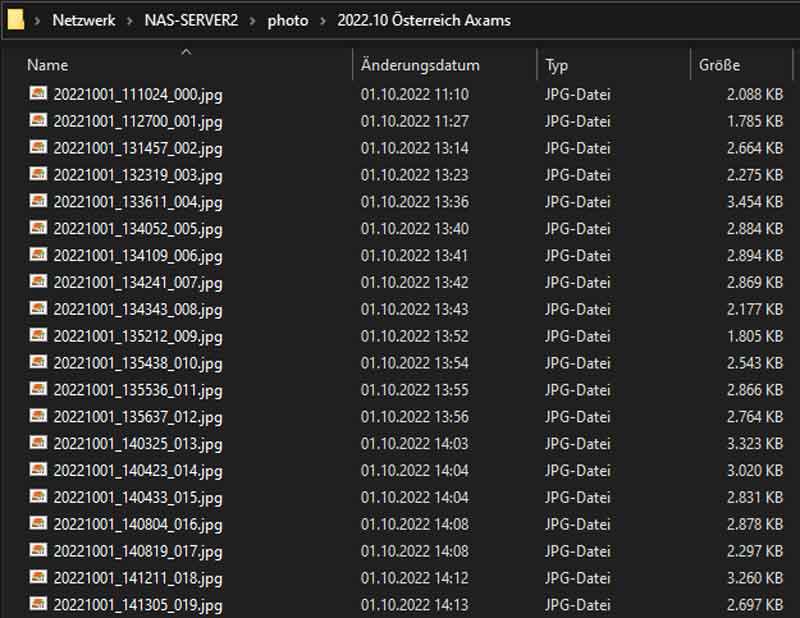Expand the chevron after Netzwerk breadcrumb
This screenshot has width=800, height=618.
pos(130,21)
